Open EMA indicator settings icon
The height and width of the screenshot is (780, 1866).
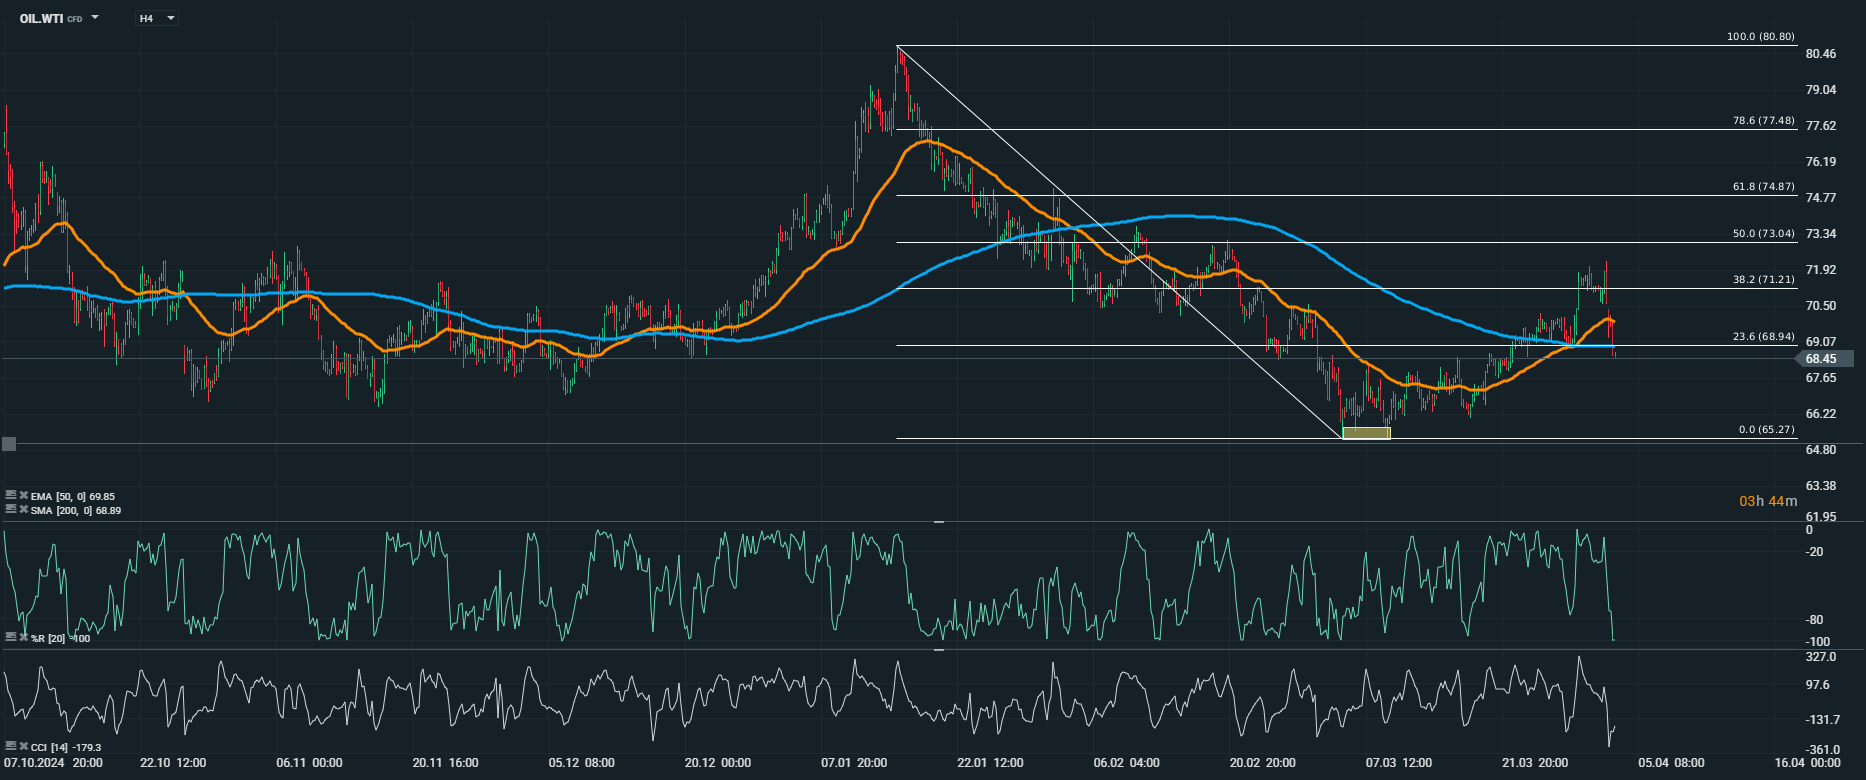tap(11, 495)
